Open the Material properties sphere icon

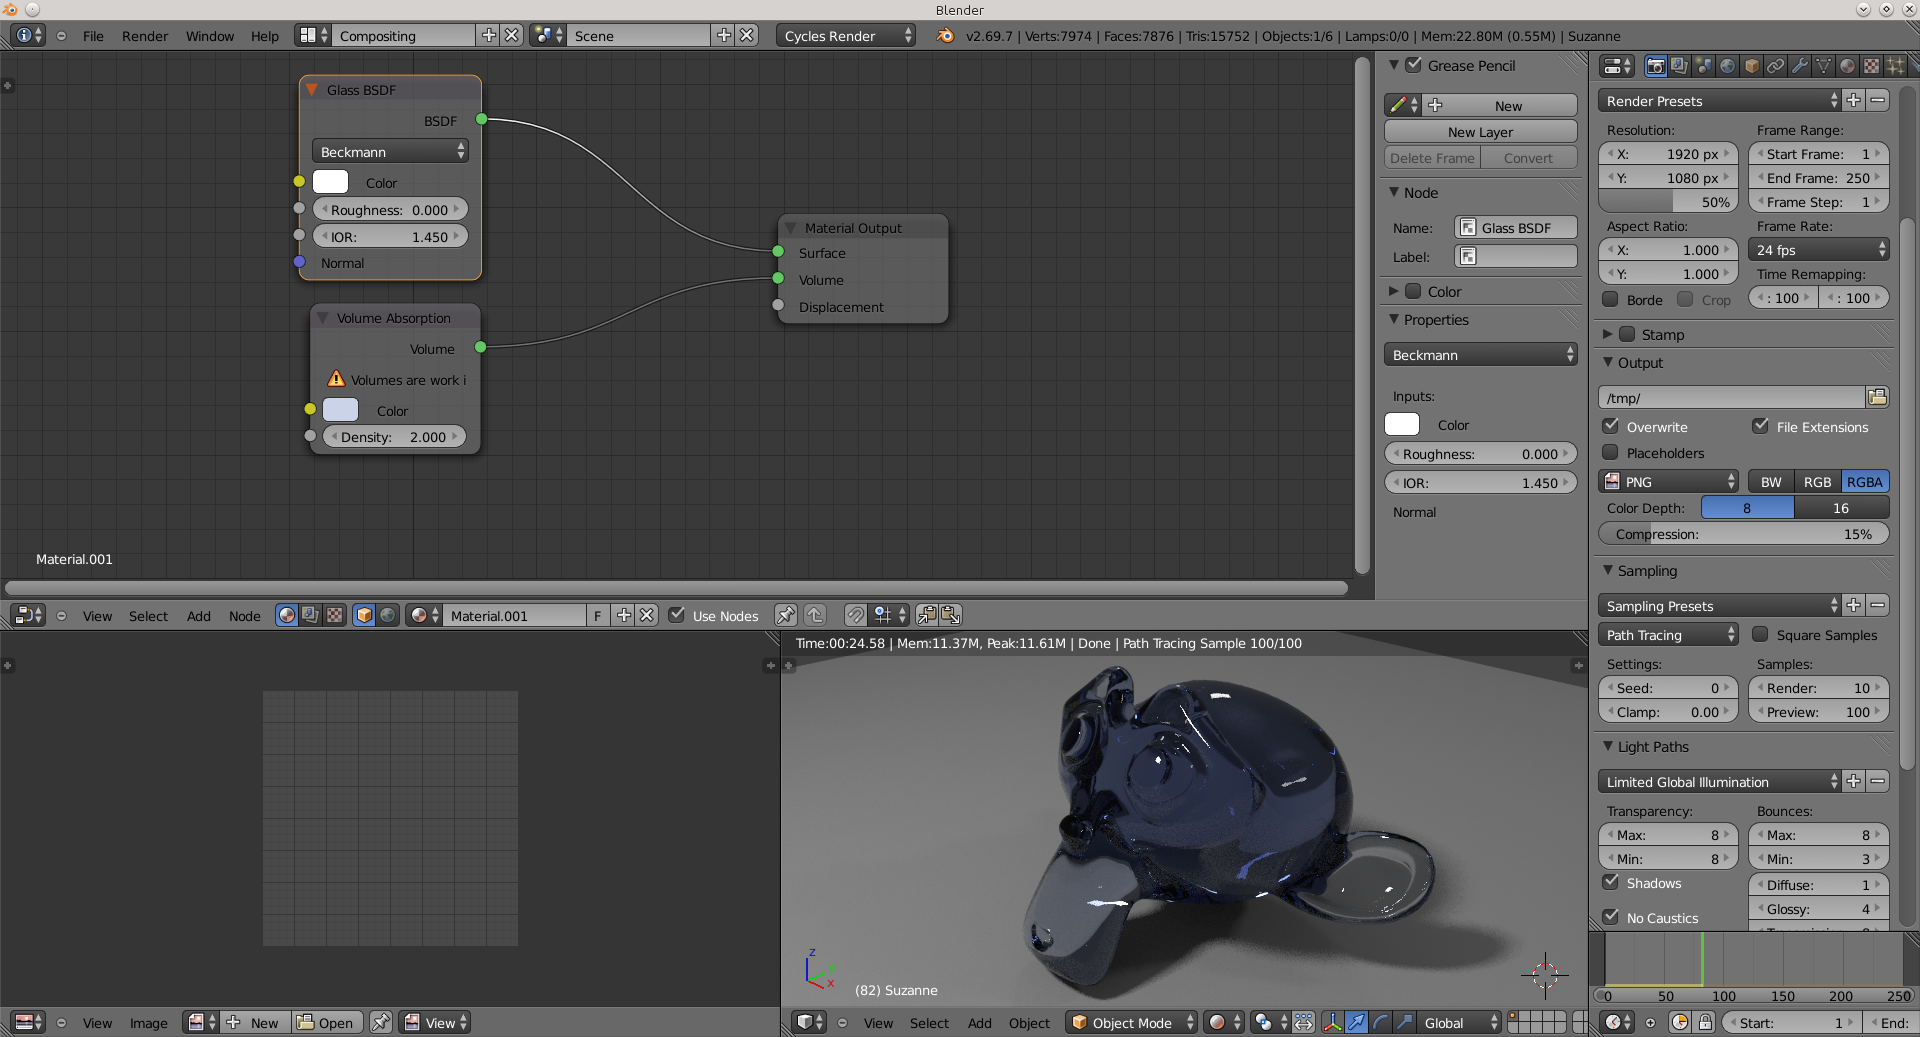point(1847,66)
